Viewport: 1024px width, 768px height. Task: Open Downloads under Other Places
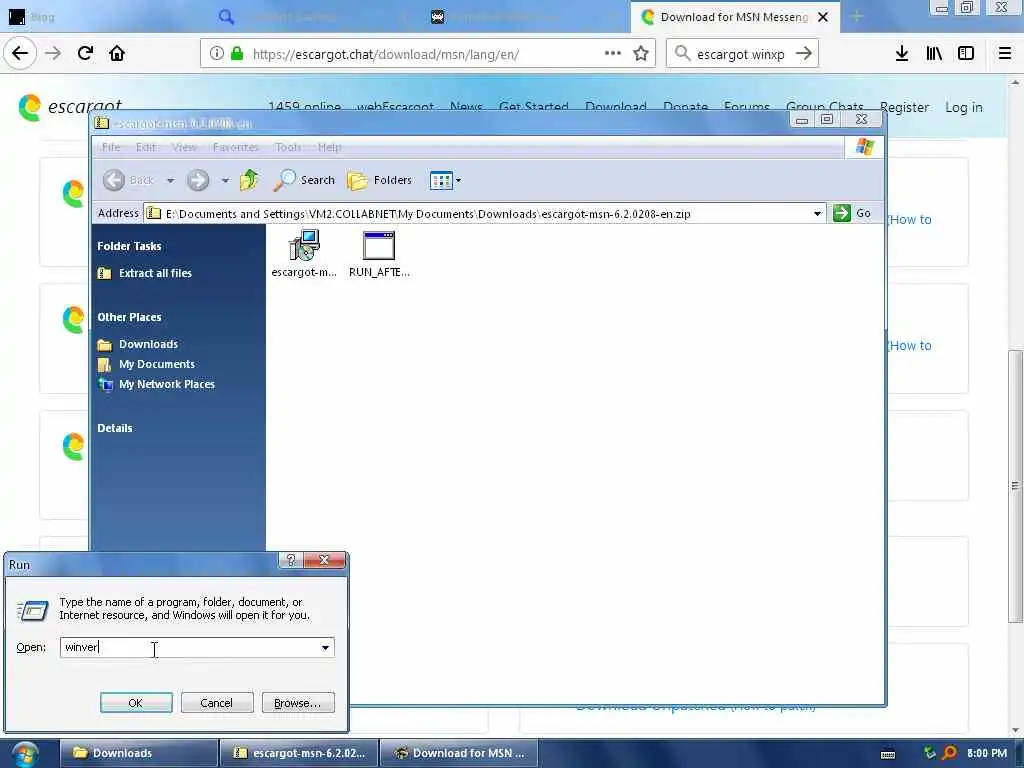point(148,344)
